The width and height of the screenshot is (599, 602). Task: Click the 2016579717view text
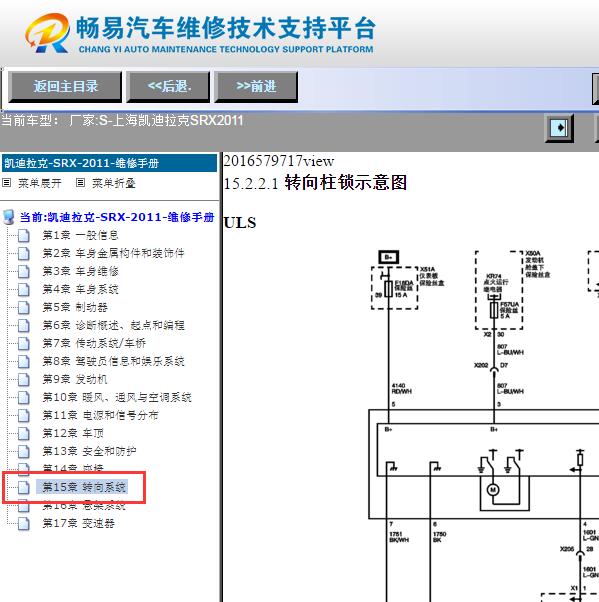tap(279, 161)
